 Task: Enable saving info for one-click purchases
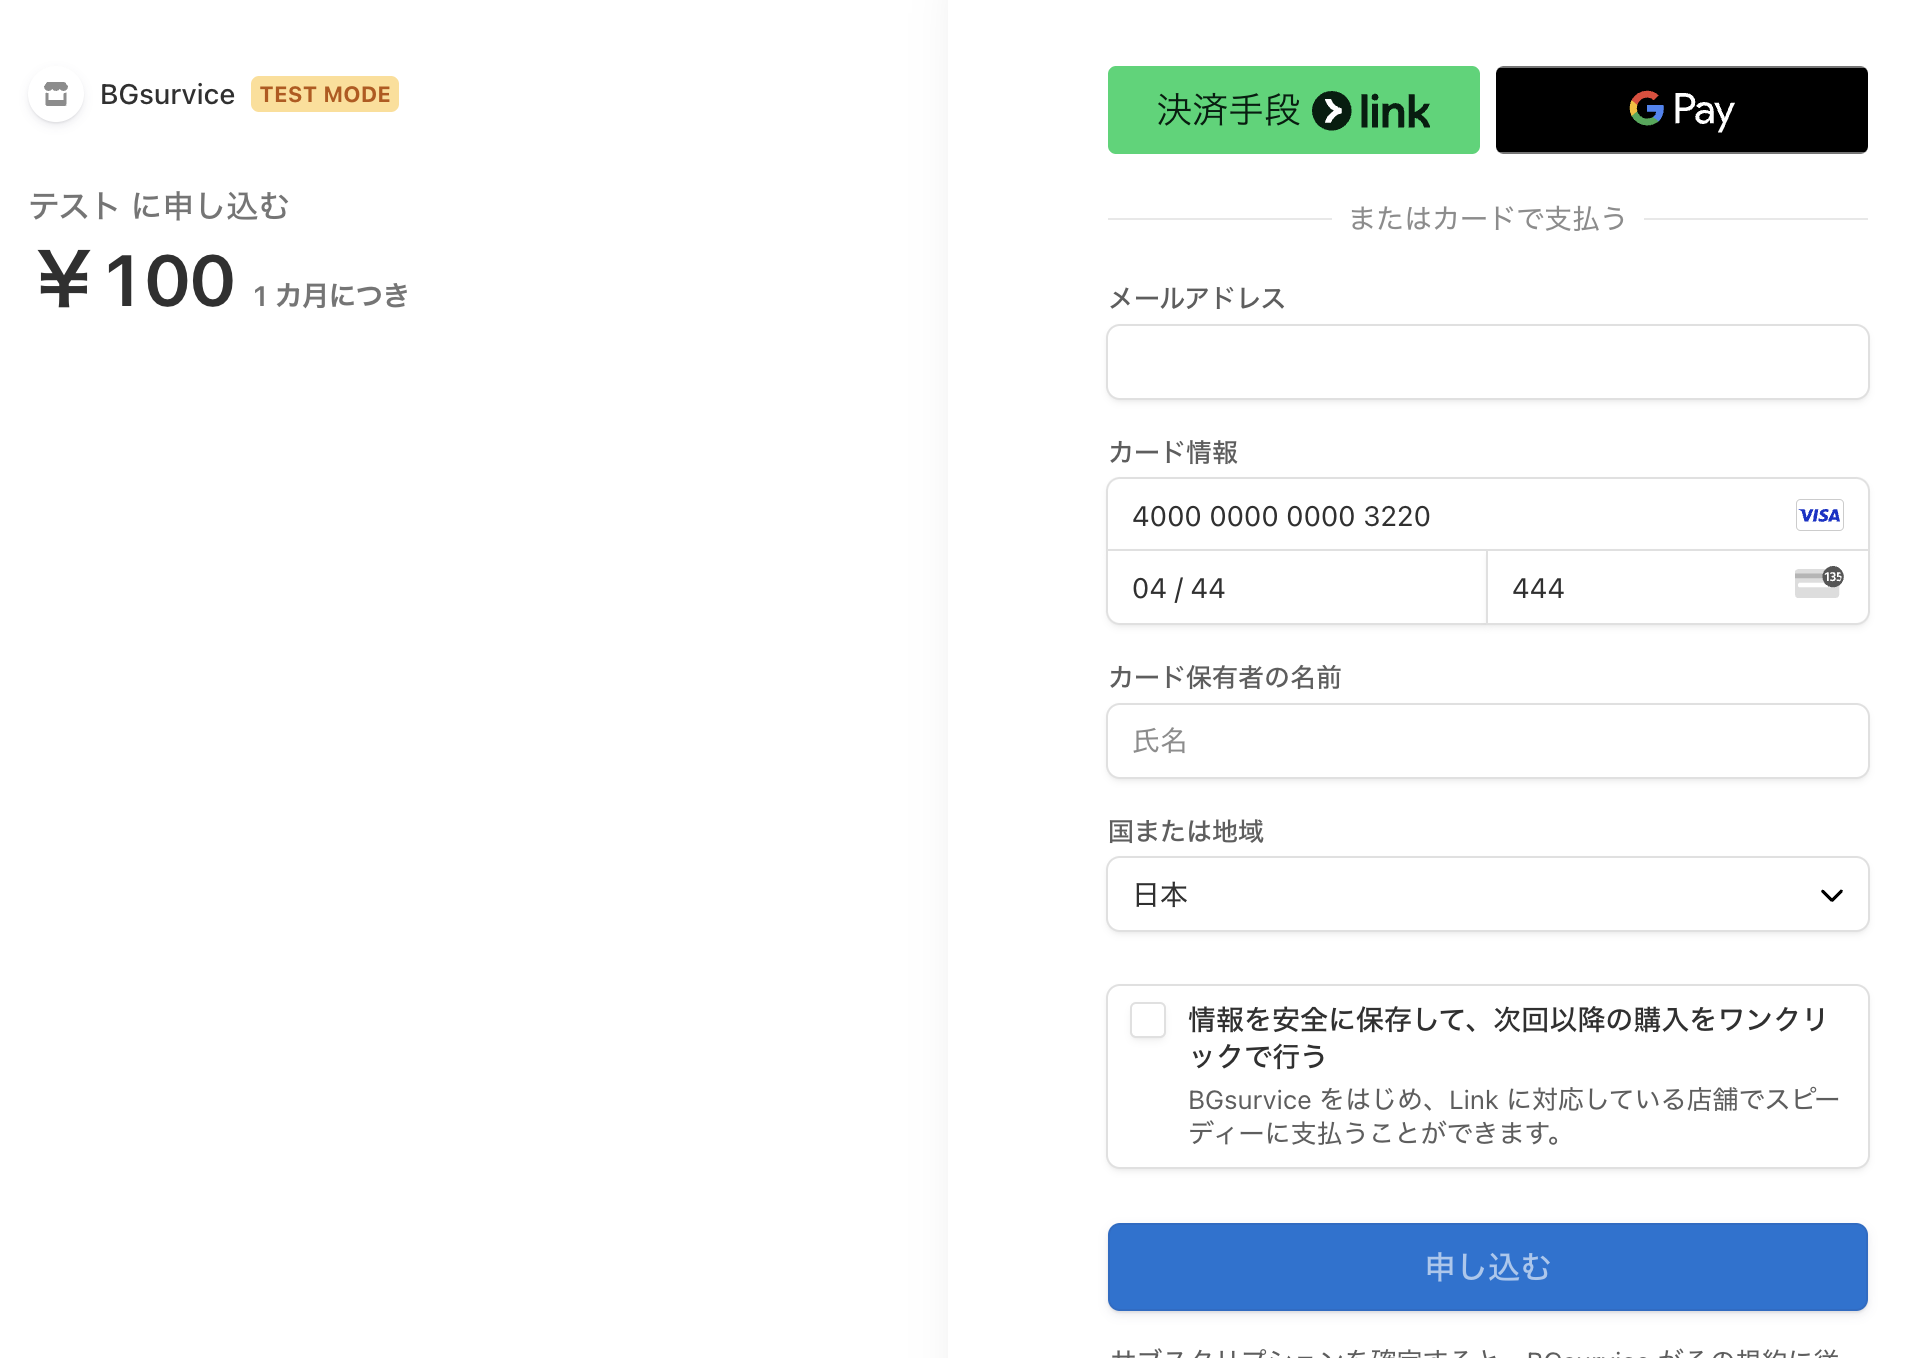(1148, 1020)
